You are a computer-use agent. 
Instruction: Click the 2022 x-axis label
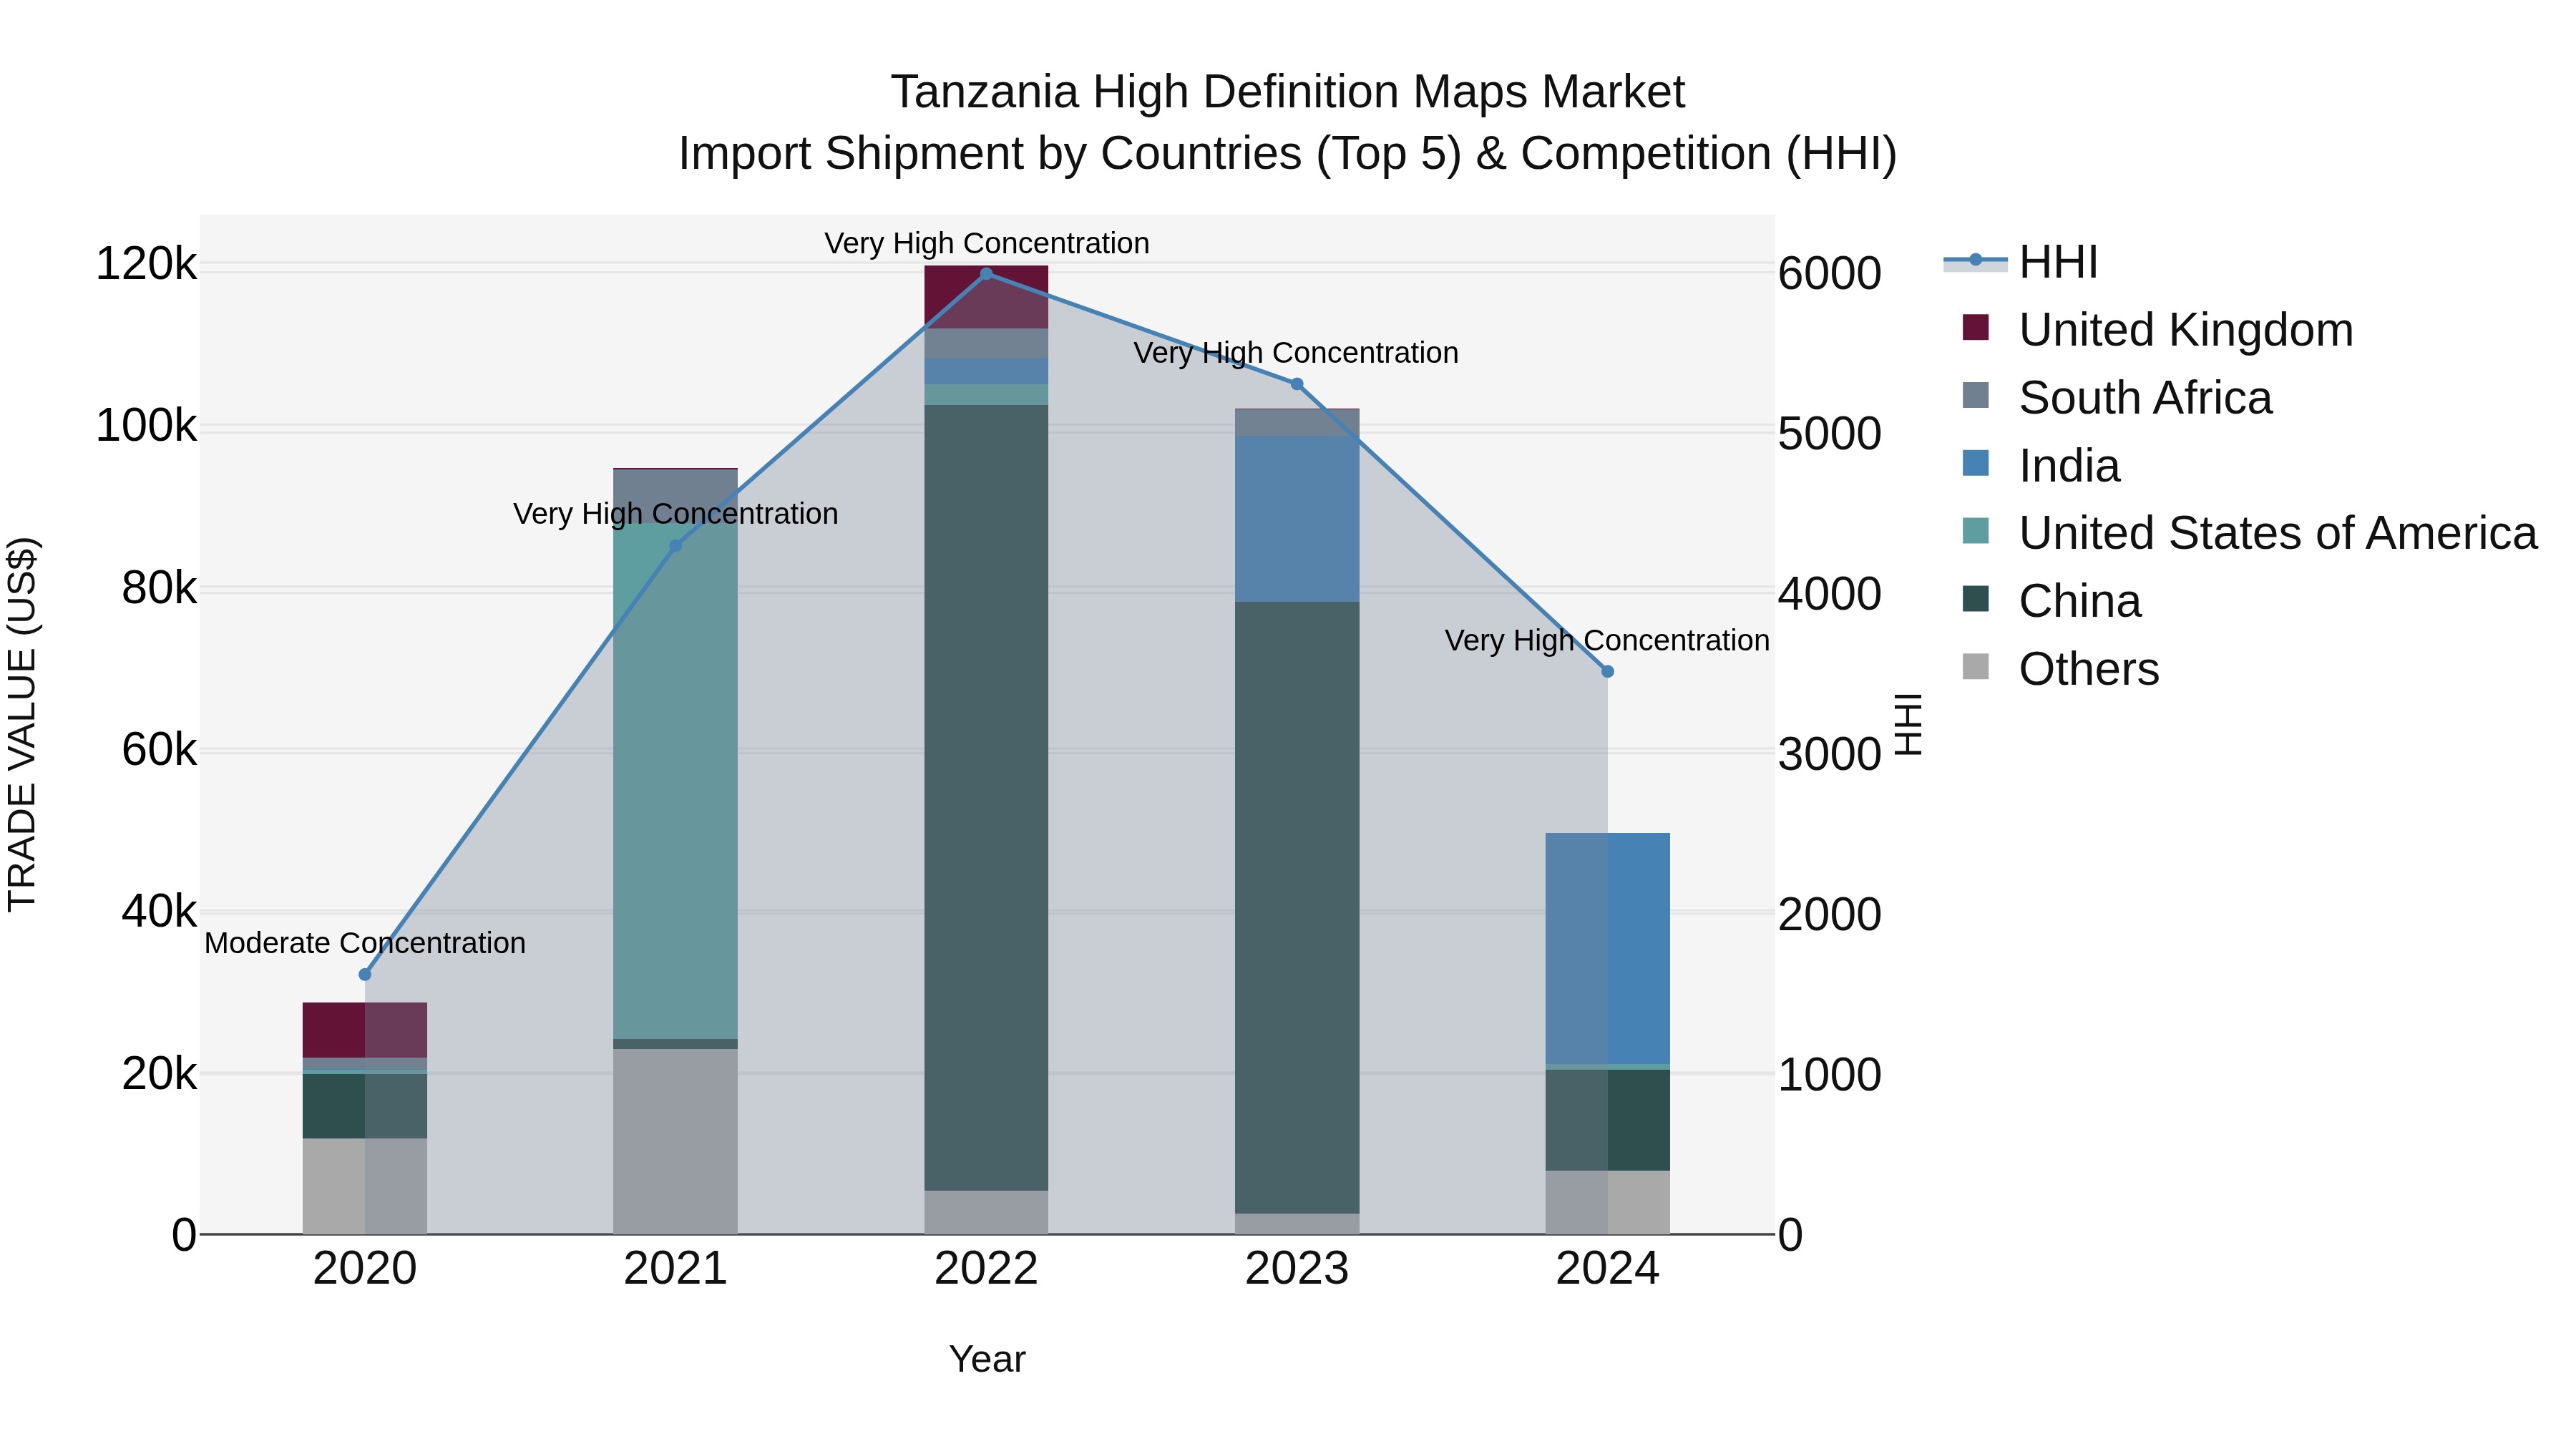pos(986,1269)
